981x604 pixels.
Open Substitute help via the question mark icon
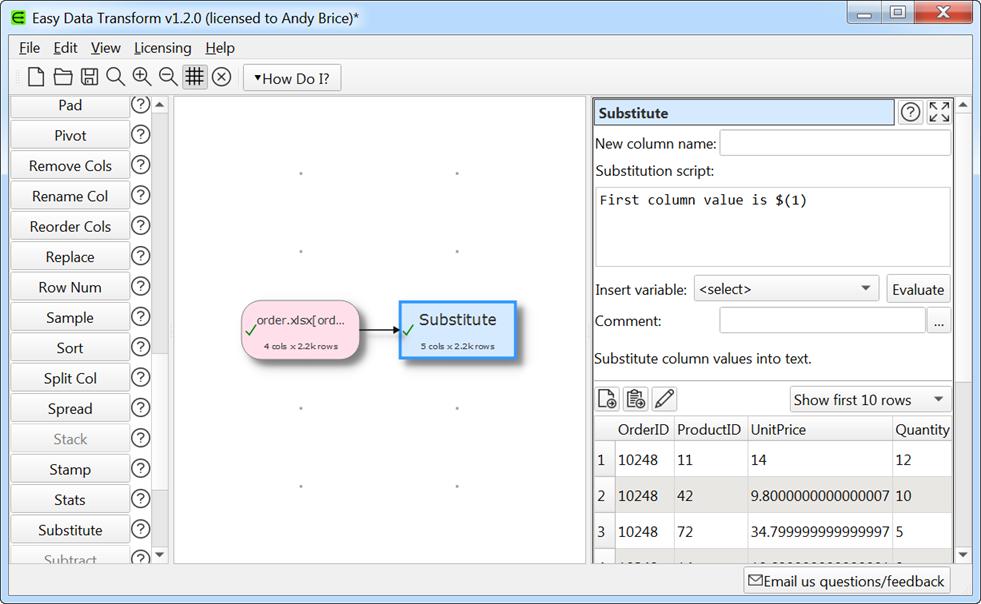tap(909, 112)
